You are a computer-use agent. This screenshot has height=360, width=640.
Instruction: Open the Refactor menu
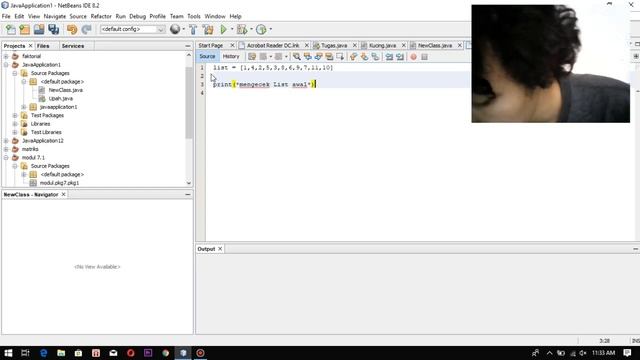[x=101, y=16]
